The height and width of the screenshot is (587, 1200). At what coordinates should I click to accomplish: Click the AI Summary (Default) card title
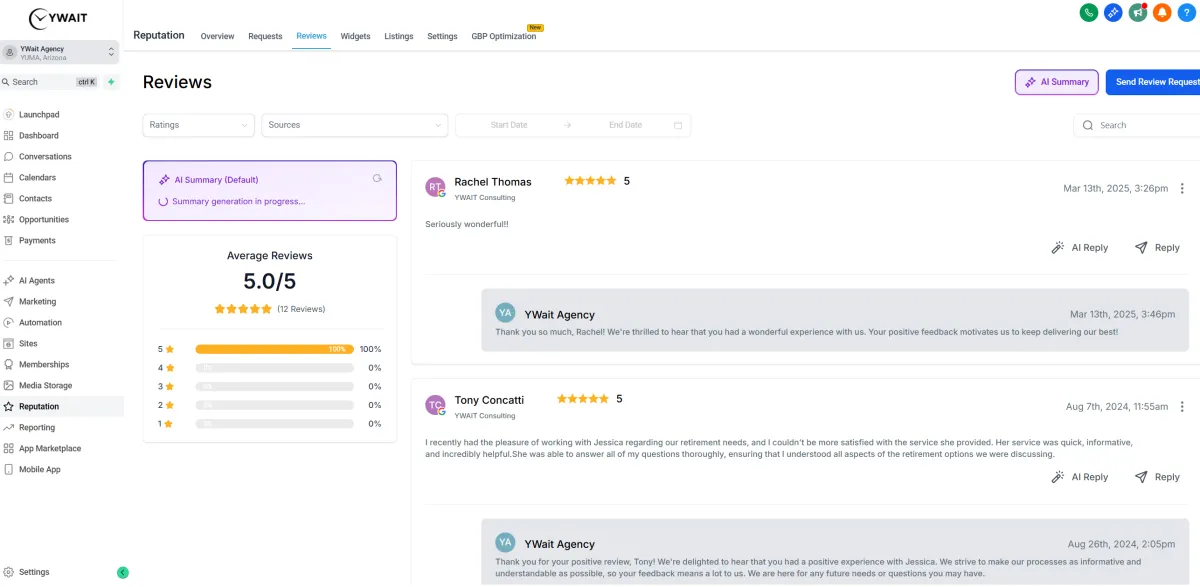click(216, 180)
